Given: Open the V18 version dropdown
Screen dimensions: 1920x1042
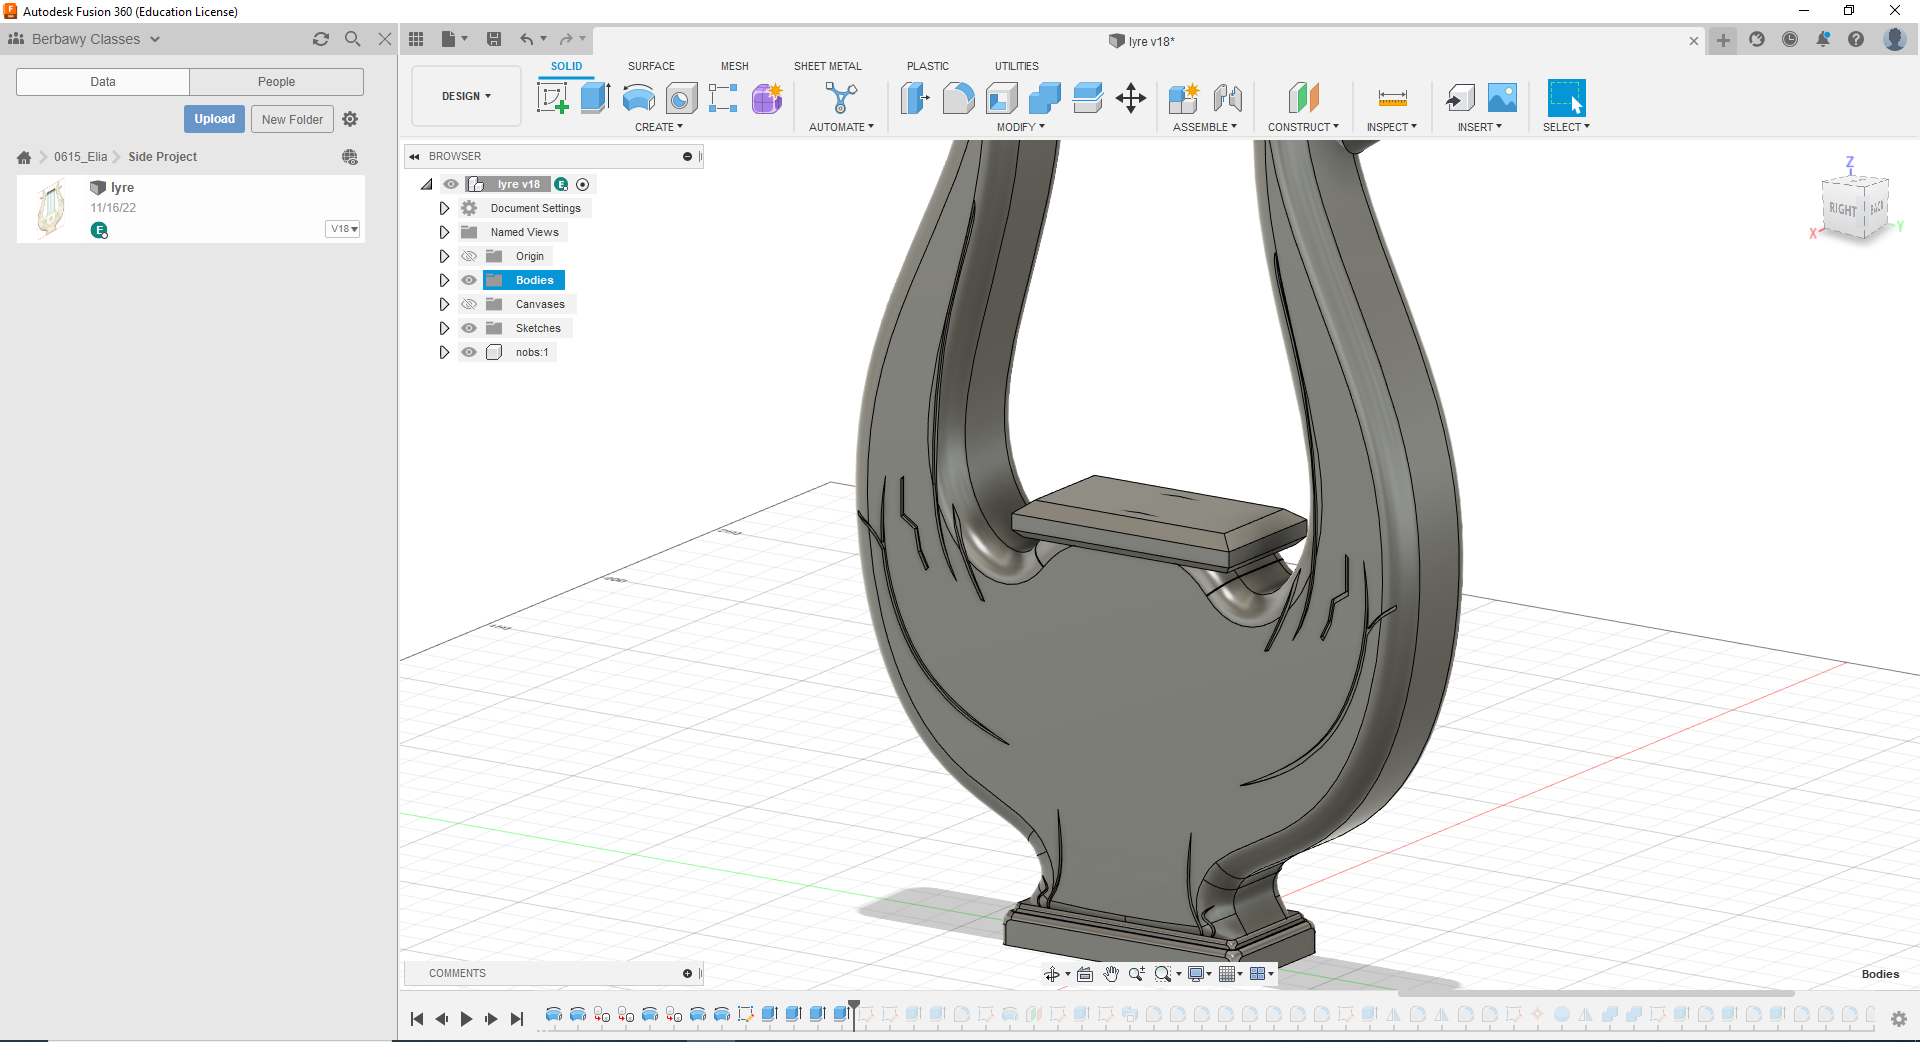Looking at the screenshot, I should 343,229.
